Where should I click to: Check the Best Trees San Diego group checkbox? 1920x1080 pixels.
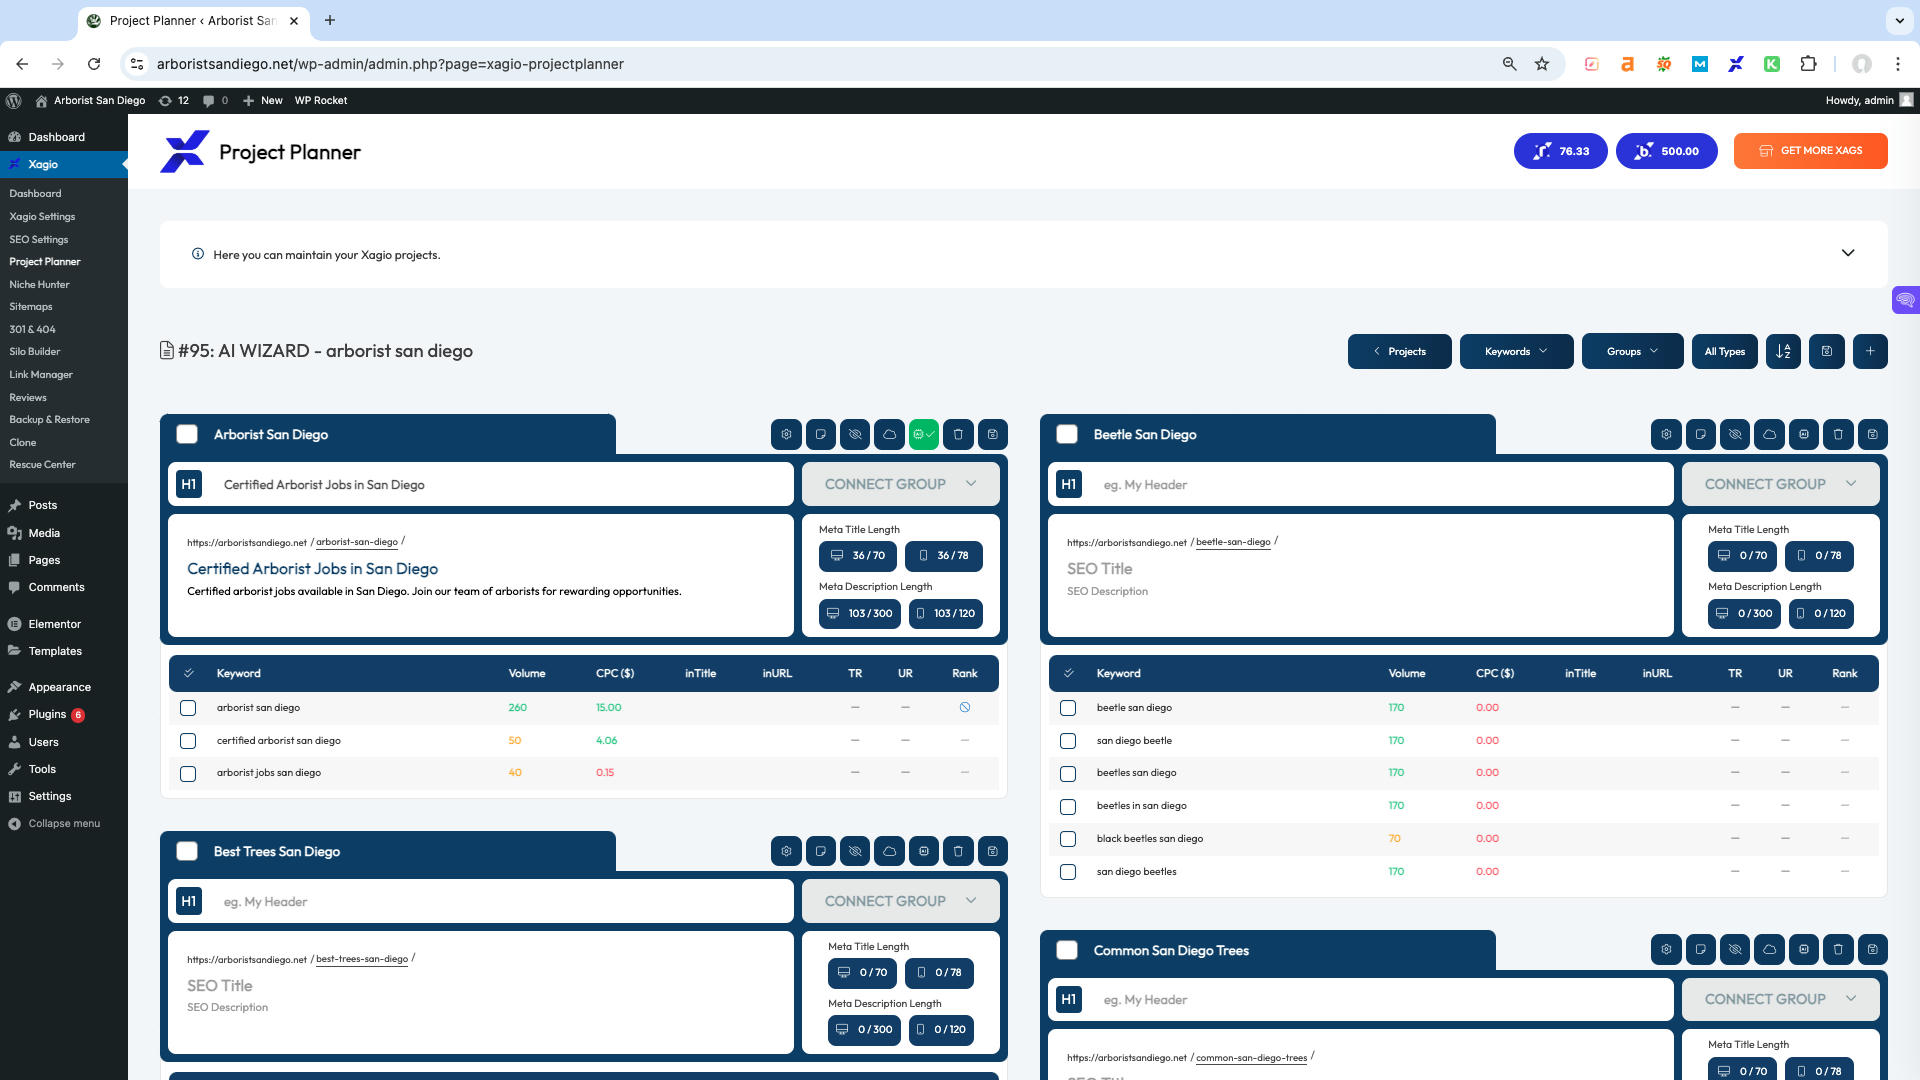click(x=187, y=851)
